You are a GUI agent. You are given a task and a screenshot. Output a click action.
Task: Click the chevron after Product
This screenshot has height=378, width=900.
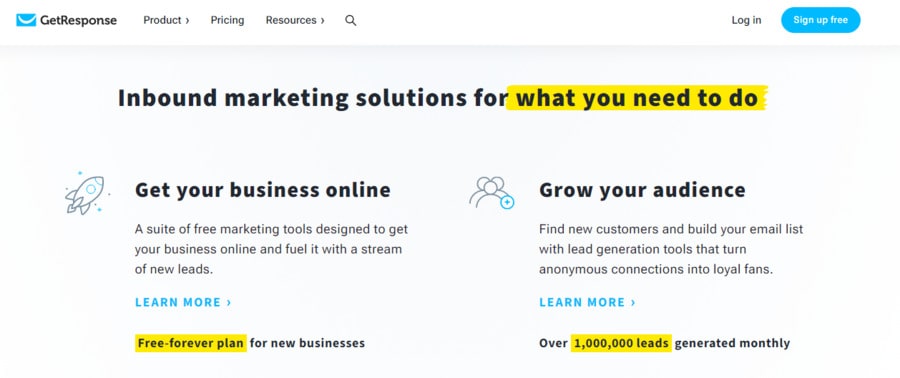tap(187, 21)
